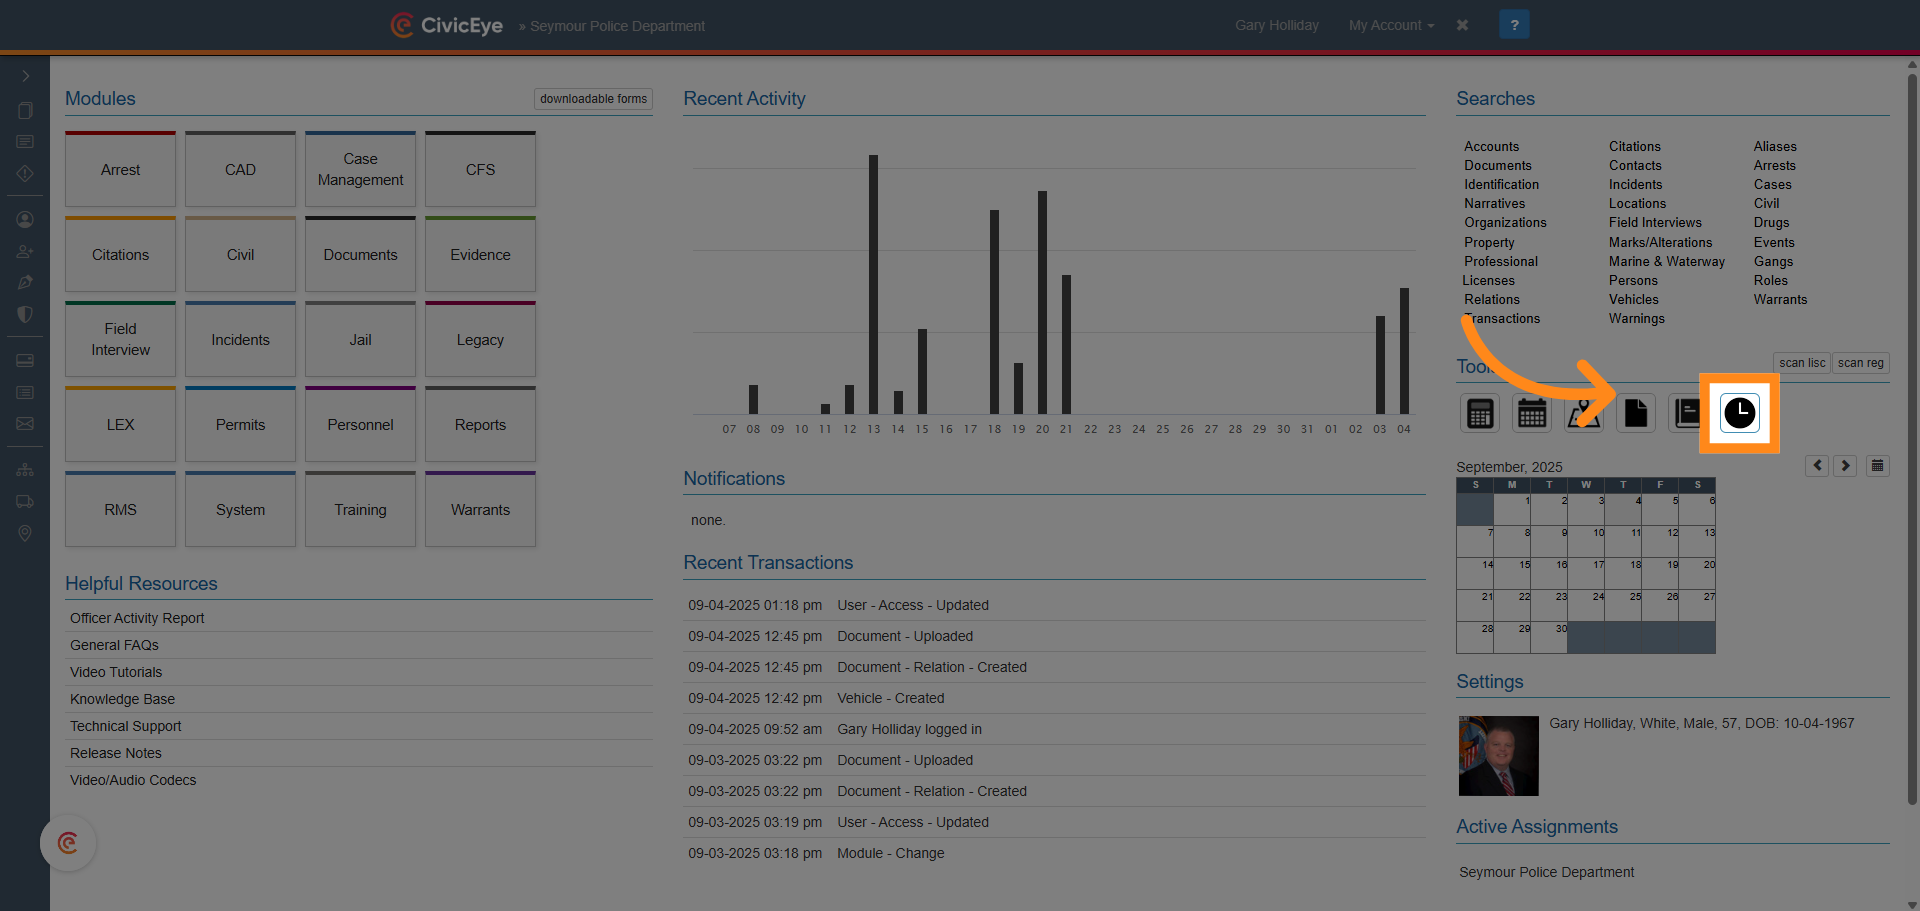This screenshot has width=1920, height=911.
Task: Open the Incidents module
Action: [240, 339]
